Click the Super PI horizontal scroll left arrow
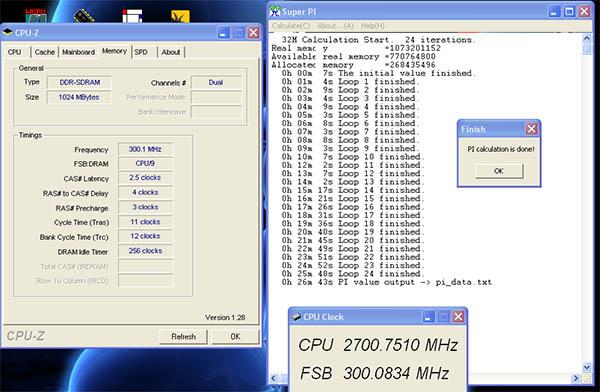Screen dimensions: 600x392 click(273, 378)
